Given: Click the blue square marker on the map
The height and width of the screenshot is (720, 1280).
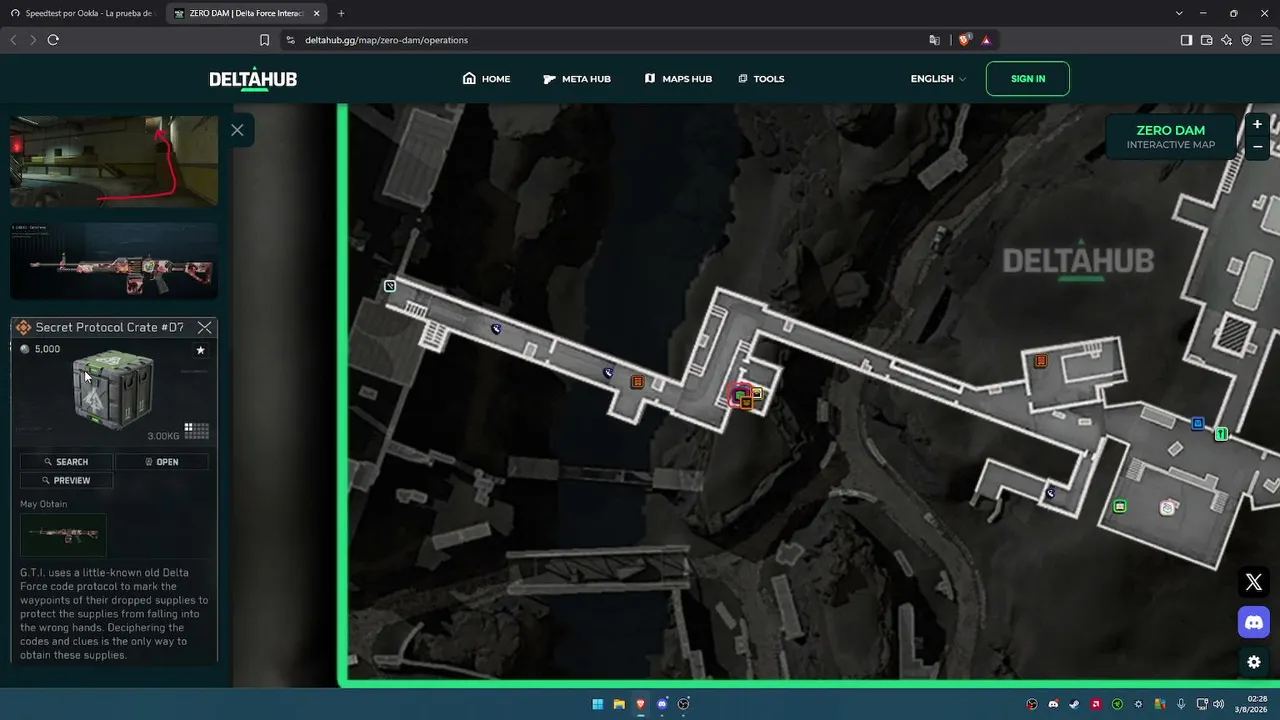Looking at the screenshot, I should click(1198, 424).
